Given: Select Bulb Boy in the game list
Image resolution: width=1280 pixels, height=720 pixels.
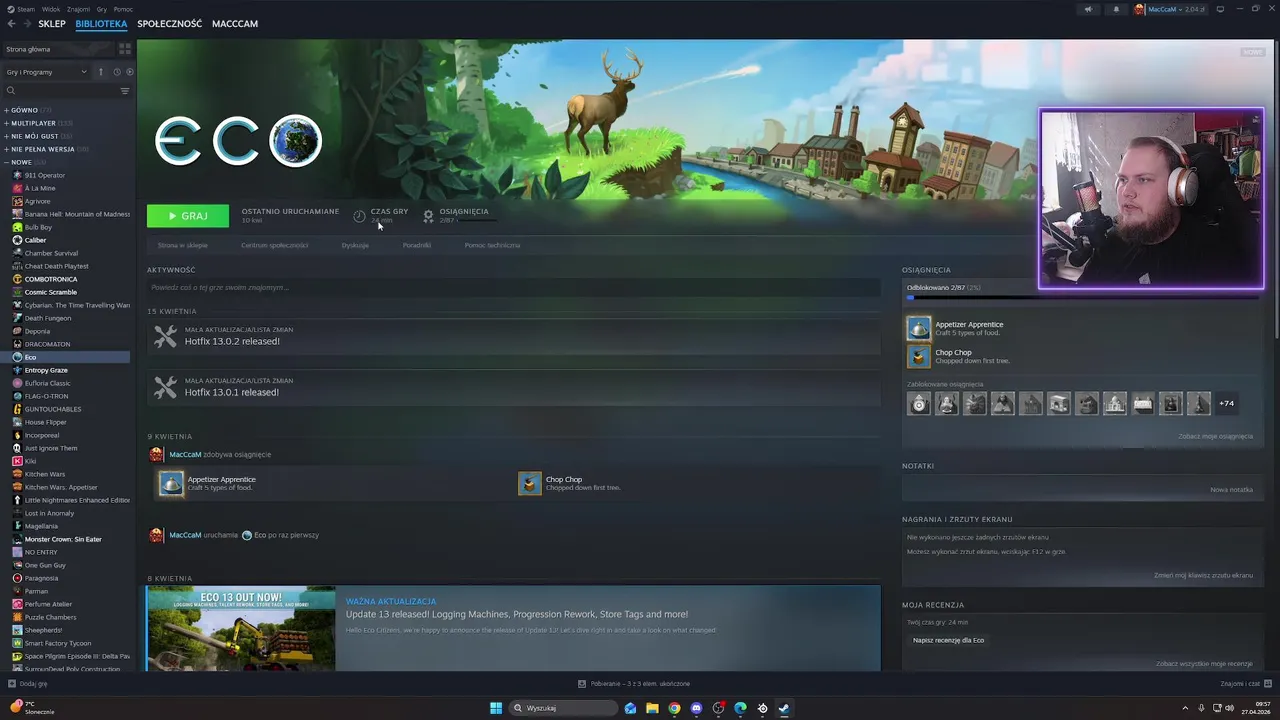Looking at the screenshot, I should click(x=38, y=227).
